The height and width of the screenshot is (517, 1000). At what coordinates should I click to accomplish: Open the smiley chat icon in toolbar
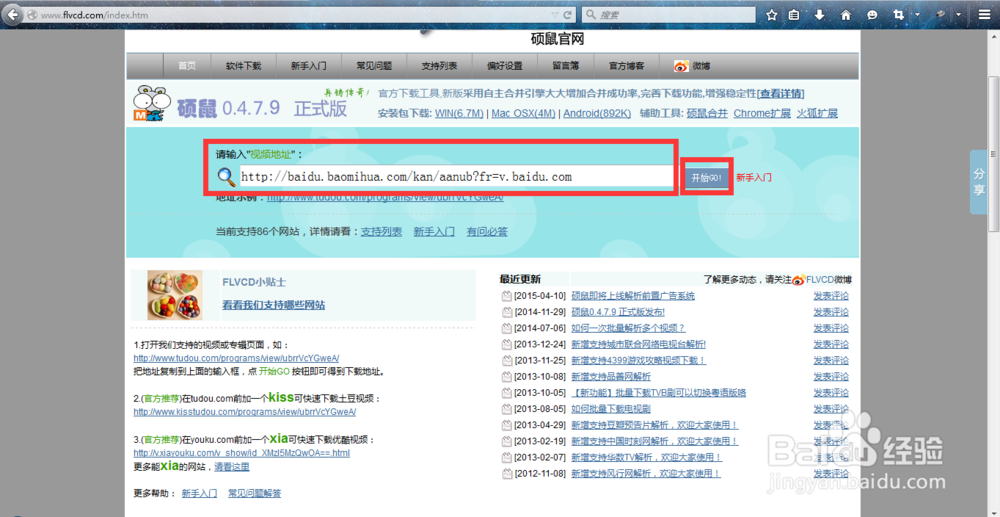(872, 15)
